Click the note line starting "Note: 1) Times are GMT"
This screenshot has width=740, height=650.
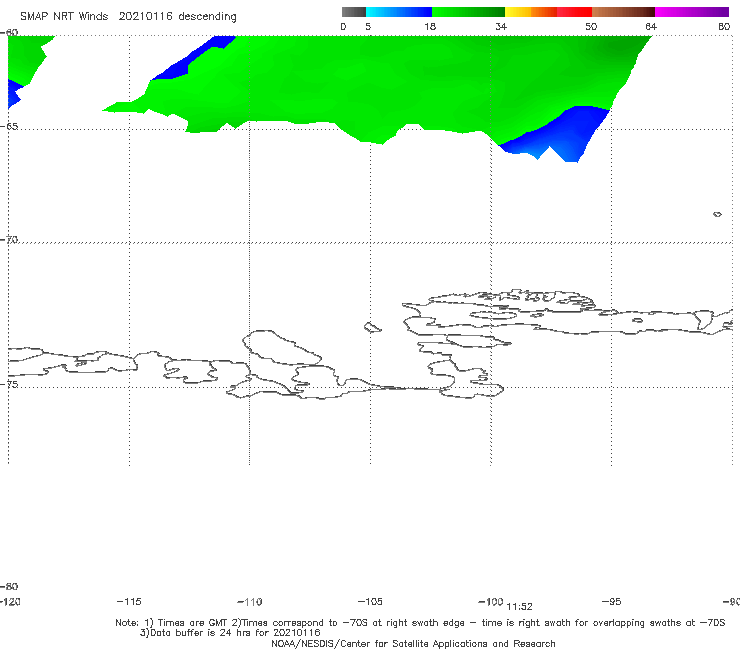420,623
